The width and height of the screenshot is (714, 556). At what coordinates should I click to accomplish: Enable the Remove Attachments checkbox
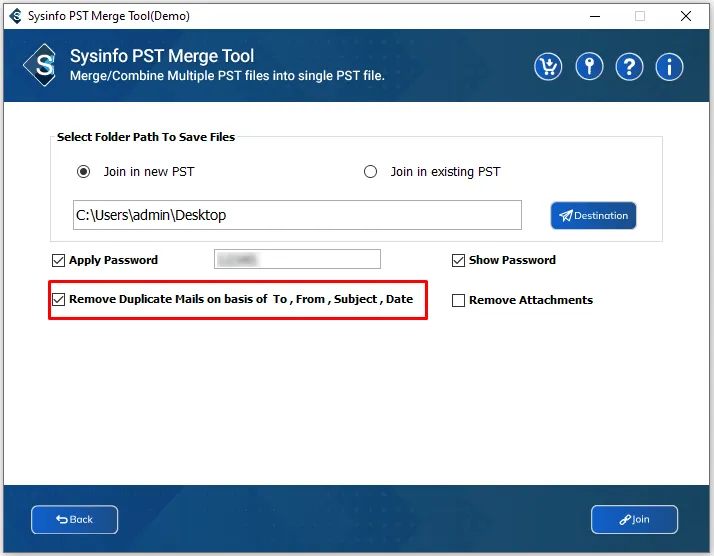(x=458, y=300)
